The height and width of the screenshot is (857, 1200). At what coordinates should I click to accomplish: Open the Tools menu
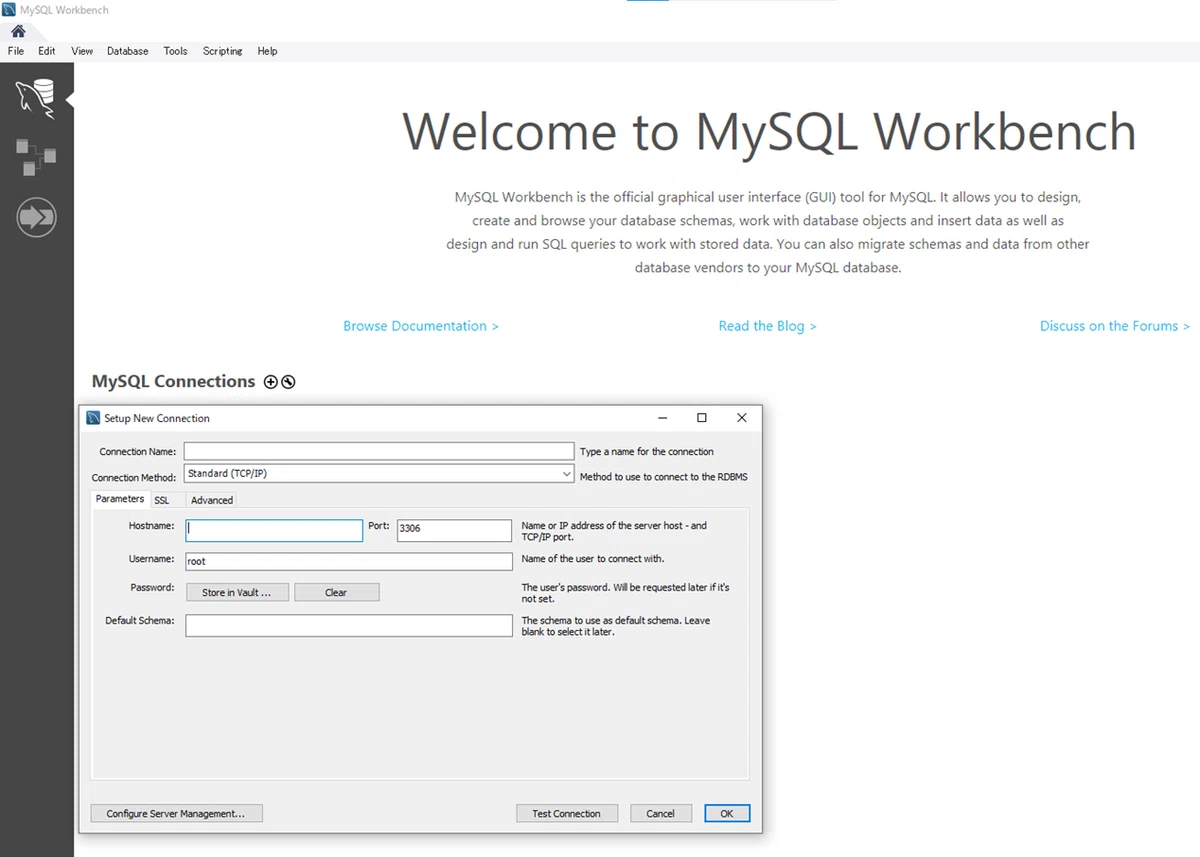coord(175,51)
